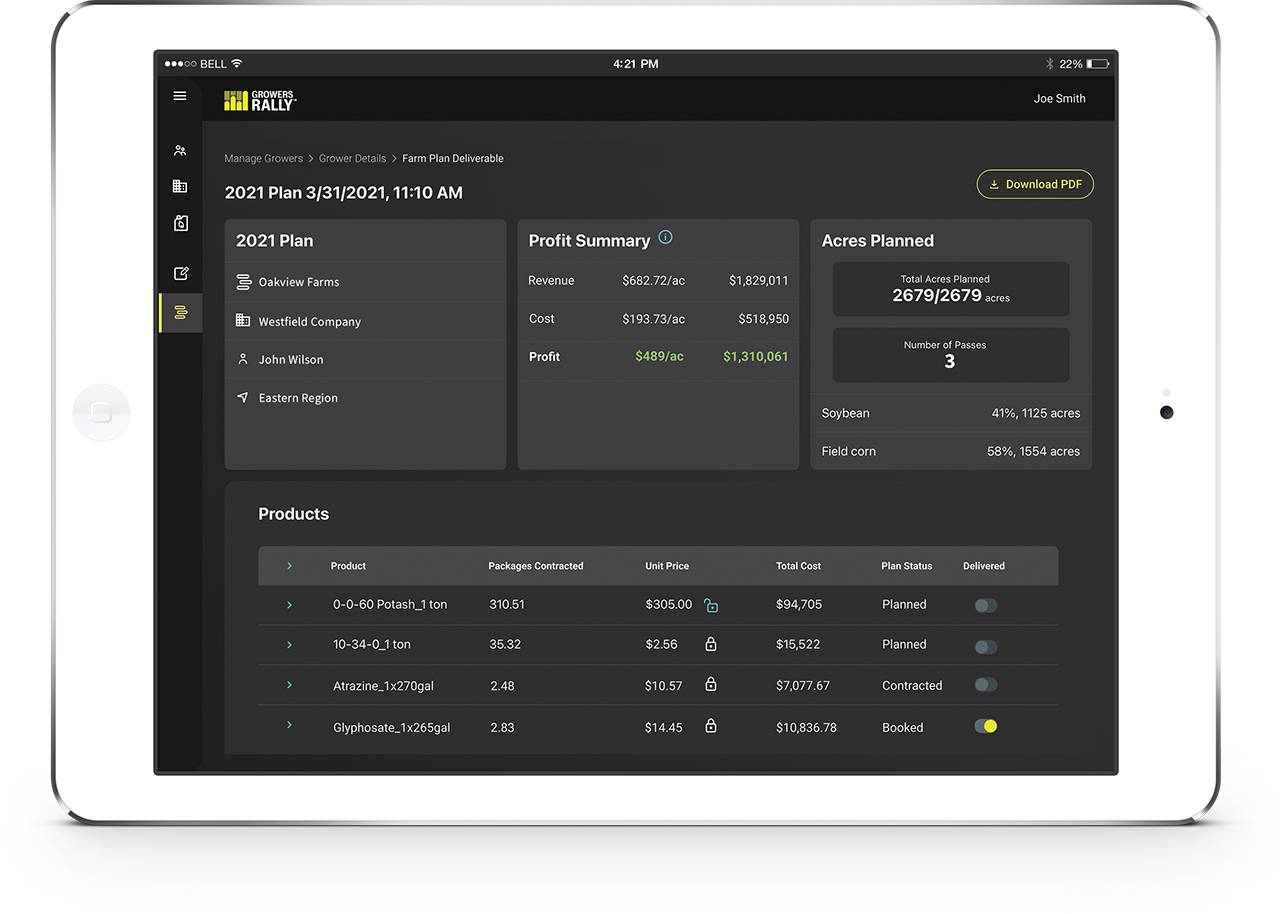The image size is (1280, 914).
Task: Open the company building icon in sidebar
Action: (x=180, y=186)
